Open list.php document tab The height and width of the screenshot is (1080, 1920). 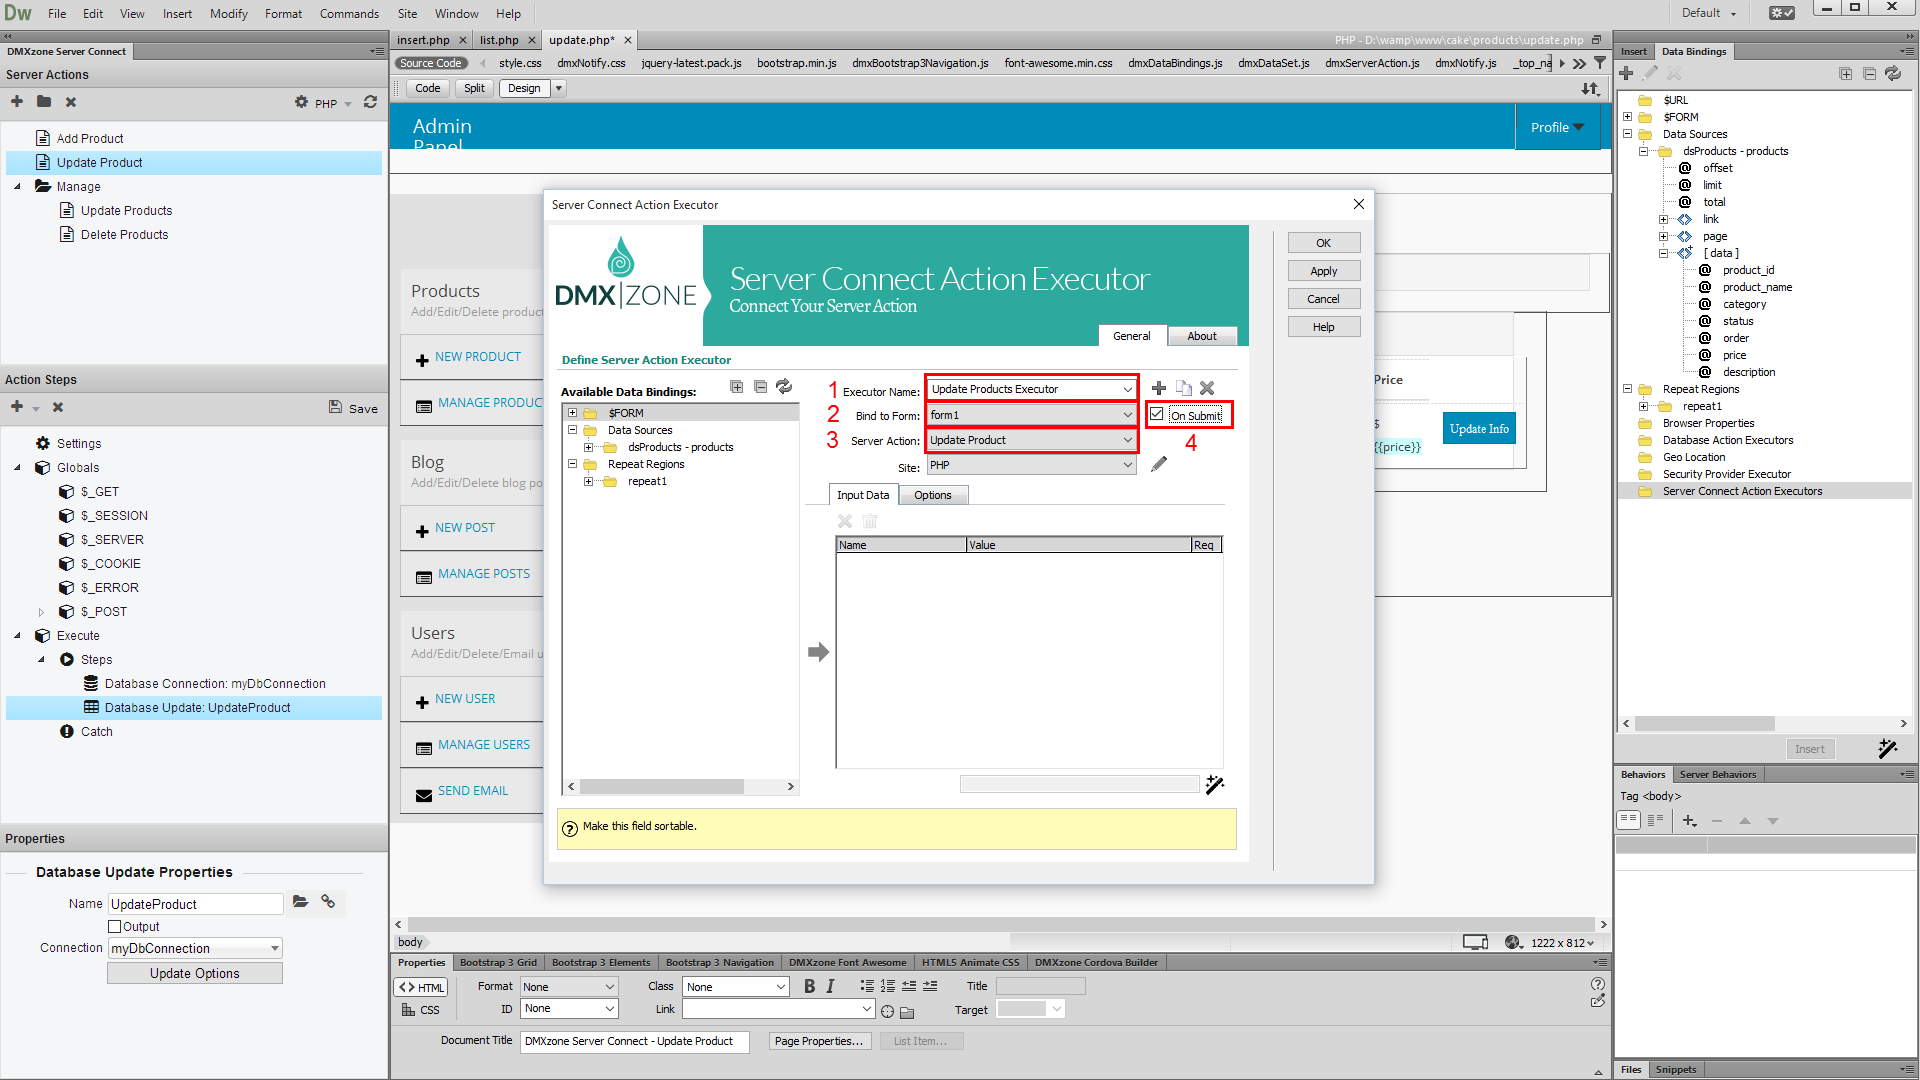[499, 40]
